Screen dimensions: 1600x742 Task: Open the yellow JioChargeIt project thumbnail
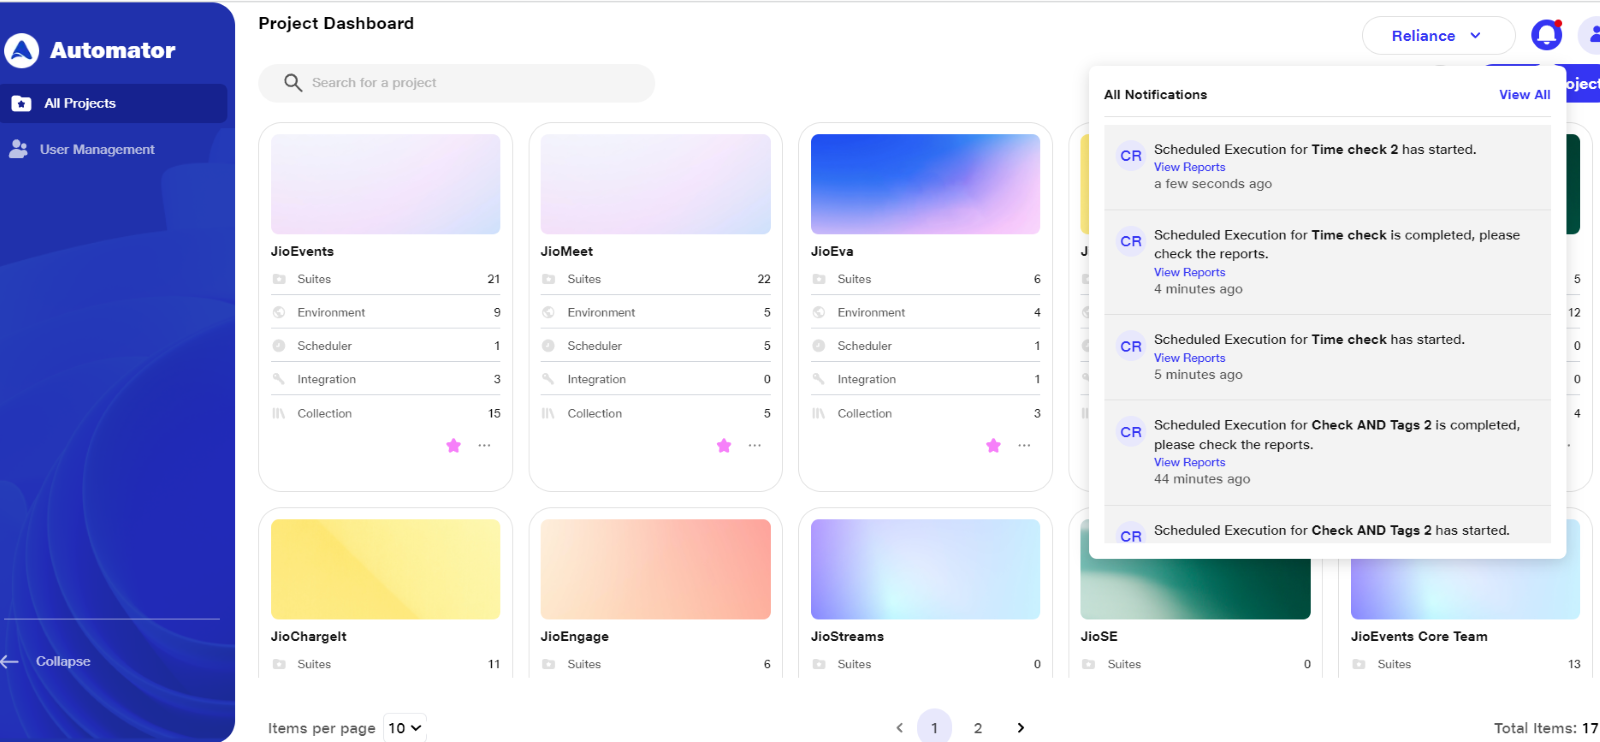point(385,569)
